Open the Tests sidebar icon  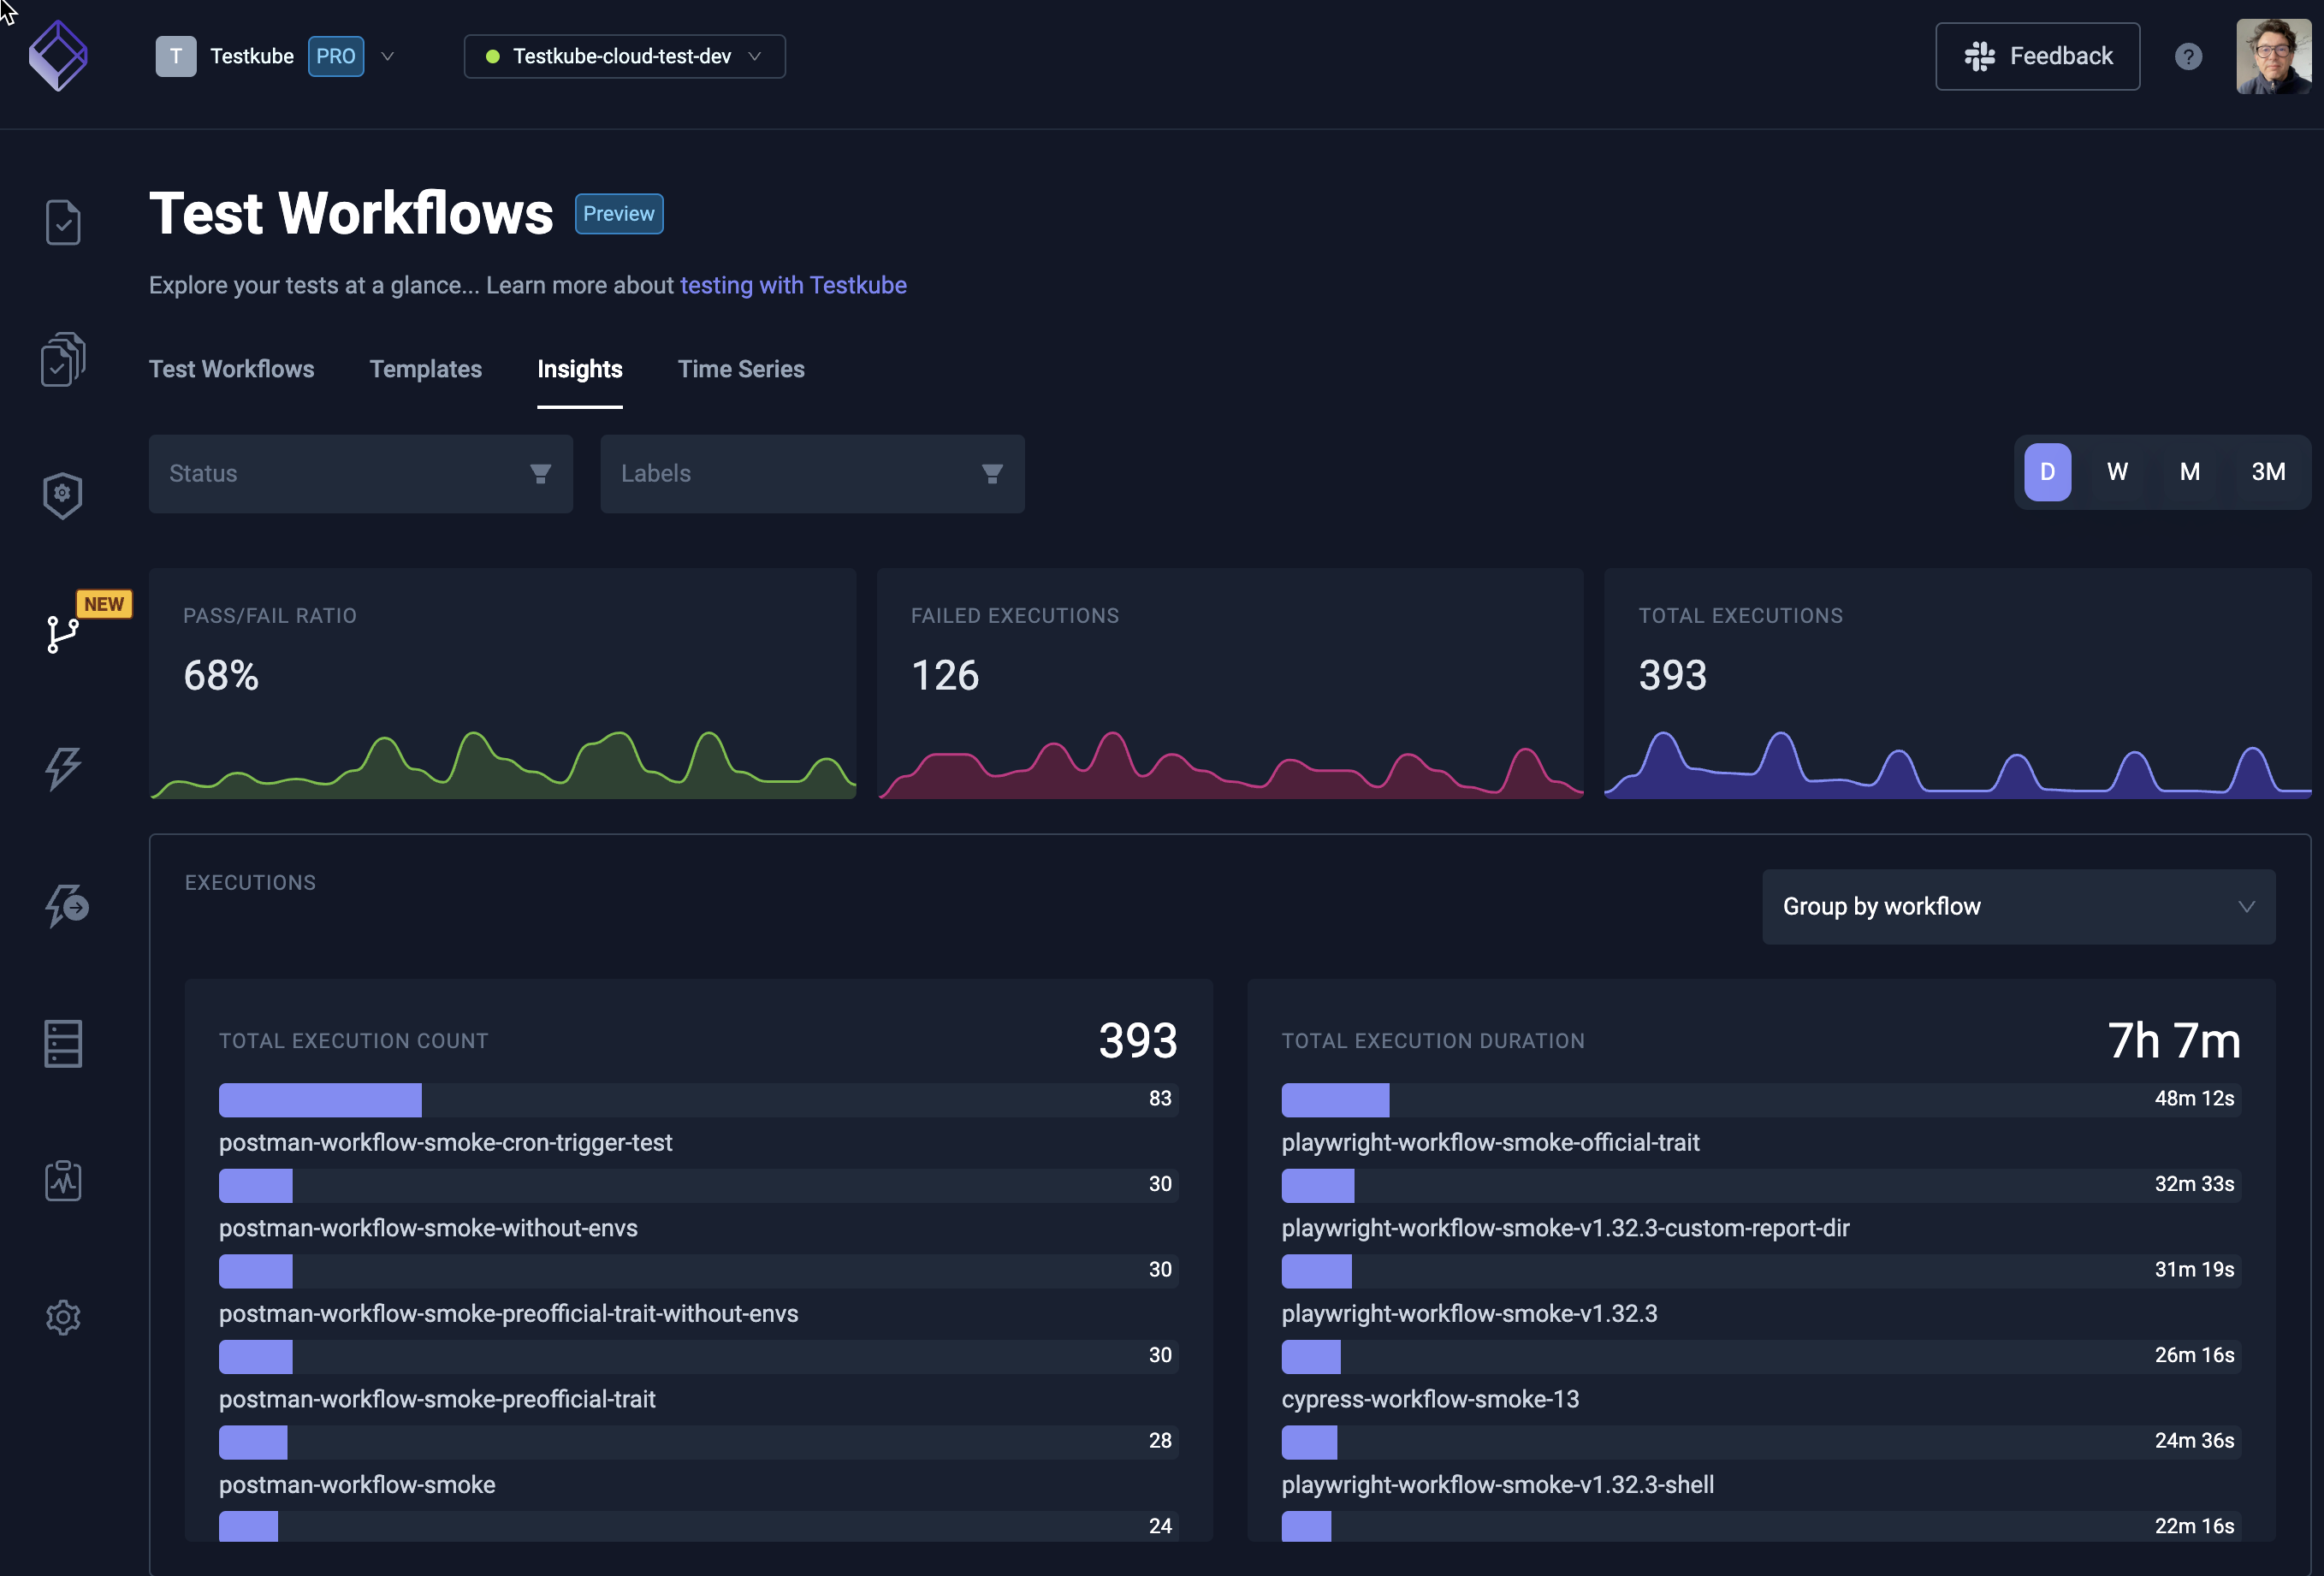(x=63, y=222)
